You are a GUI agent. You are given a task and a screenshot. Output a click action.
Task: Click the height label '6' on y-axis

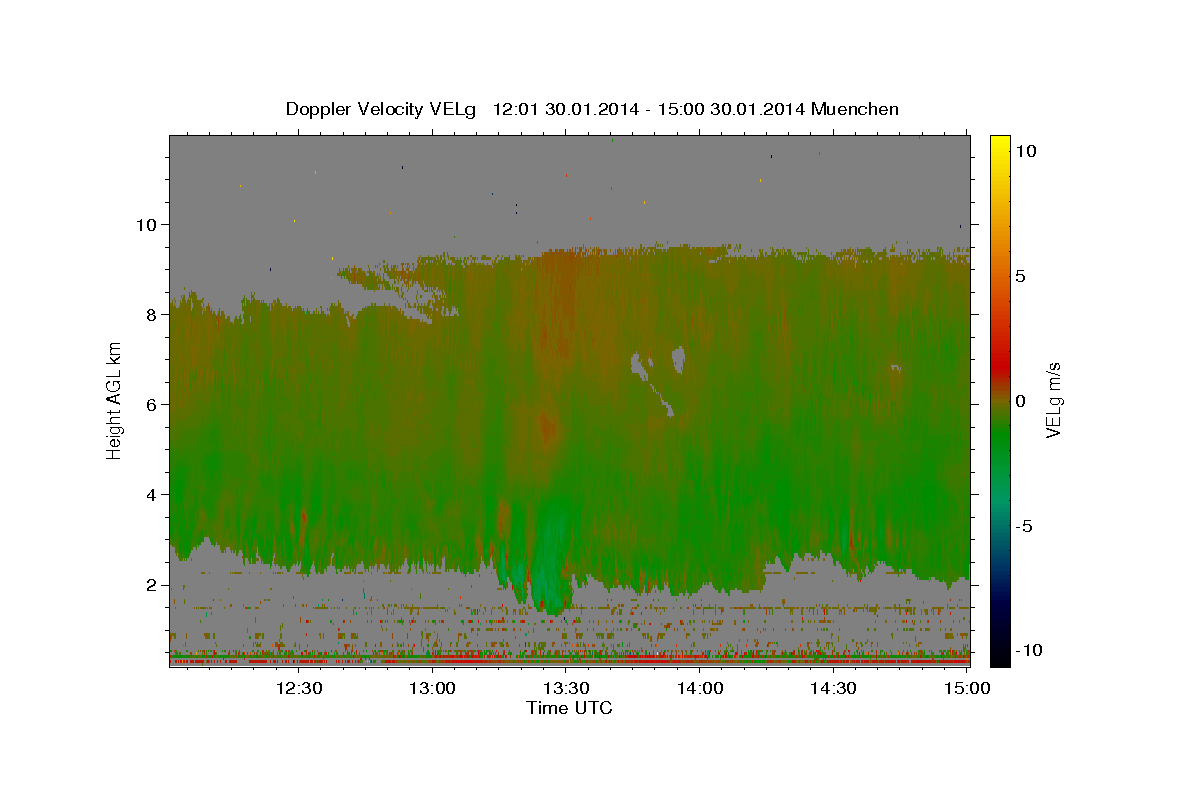click(x=152, y=404)
